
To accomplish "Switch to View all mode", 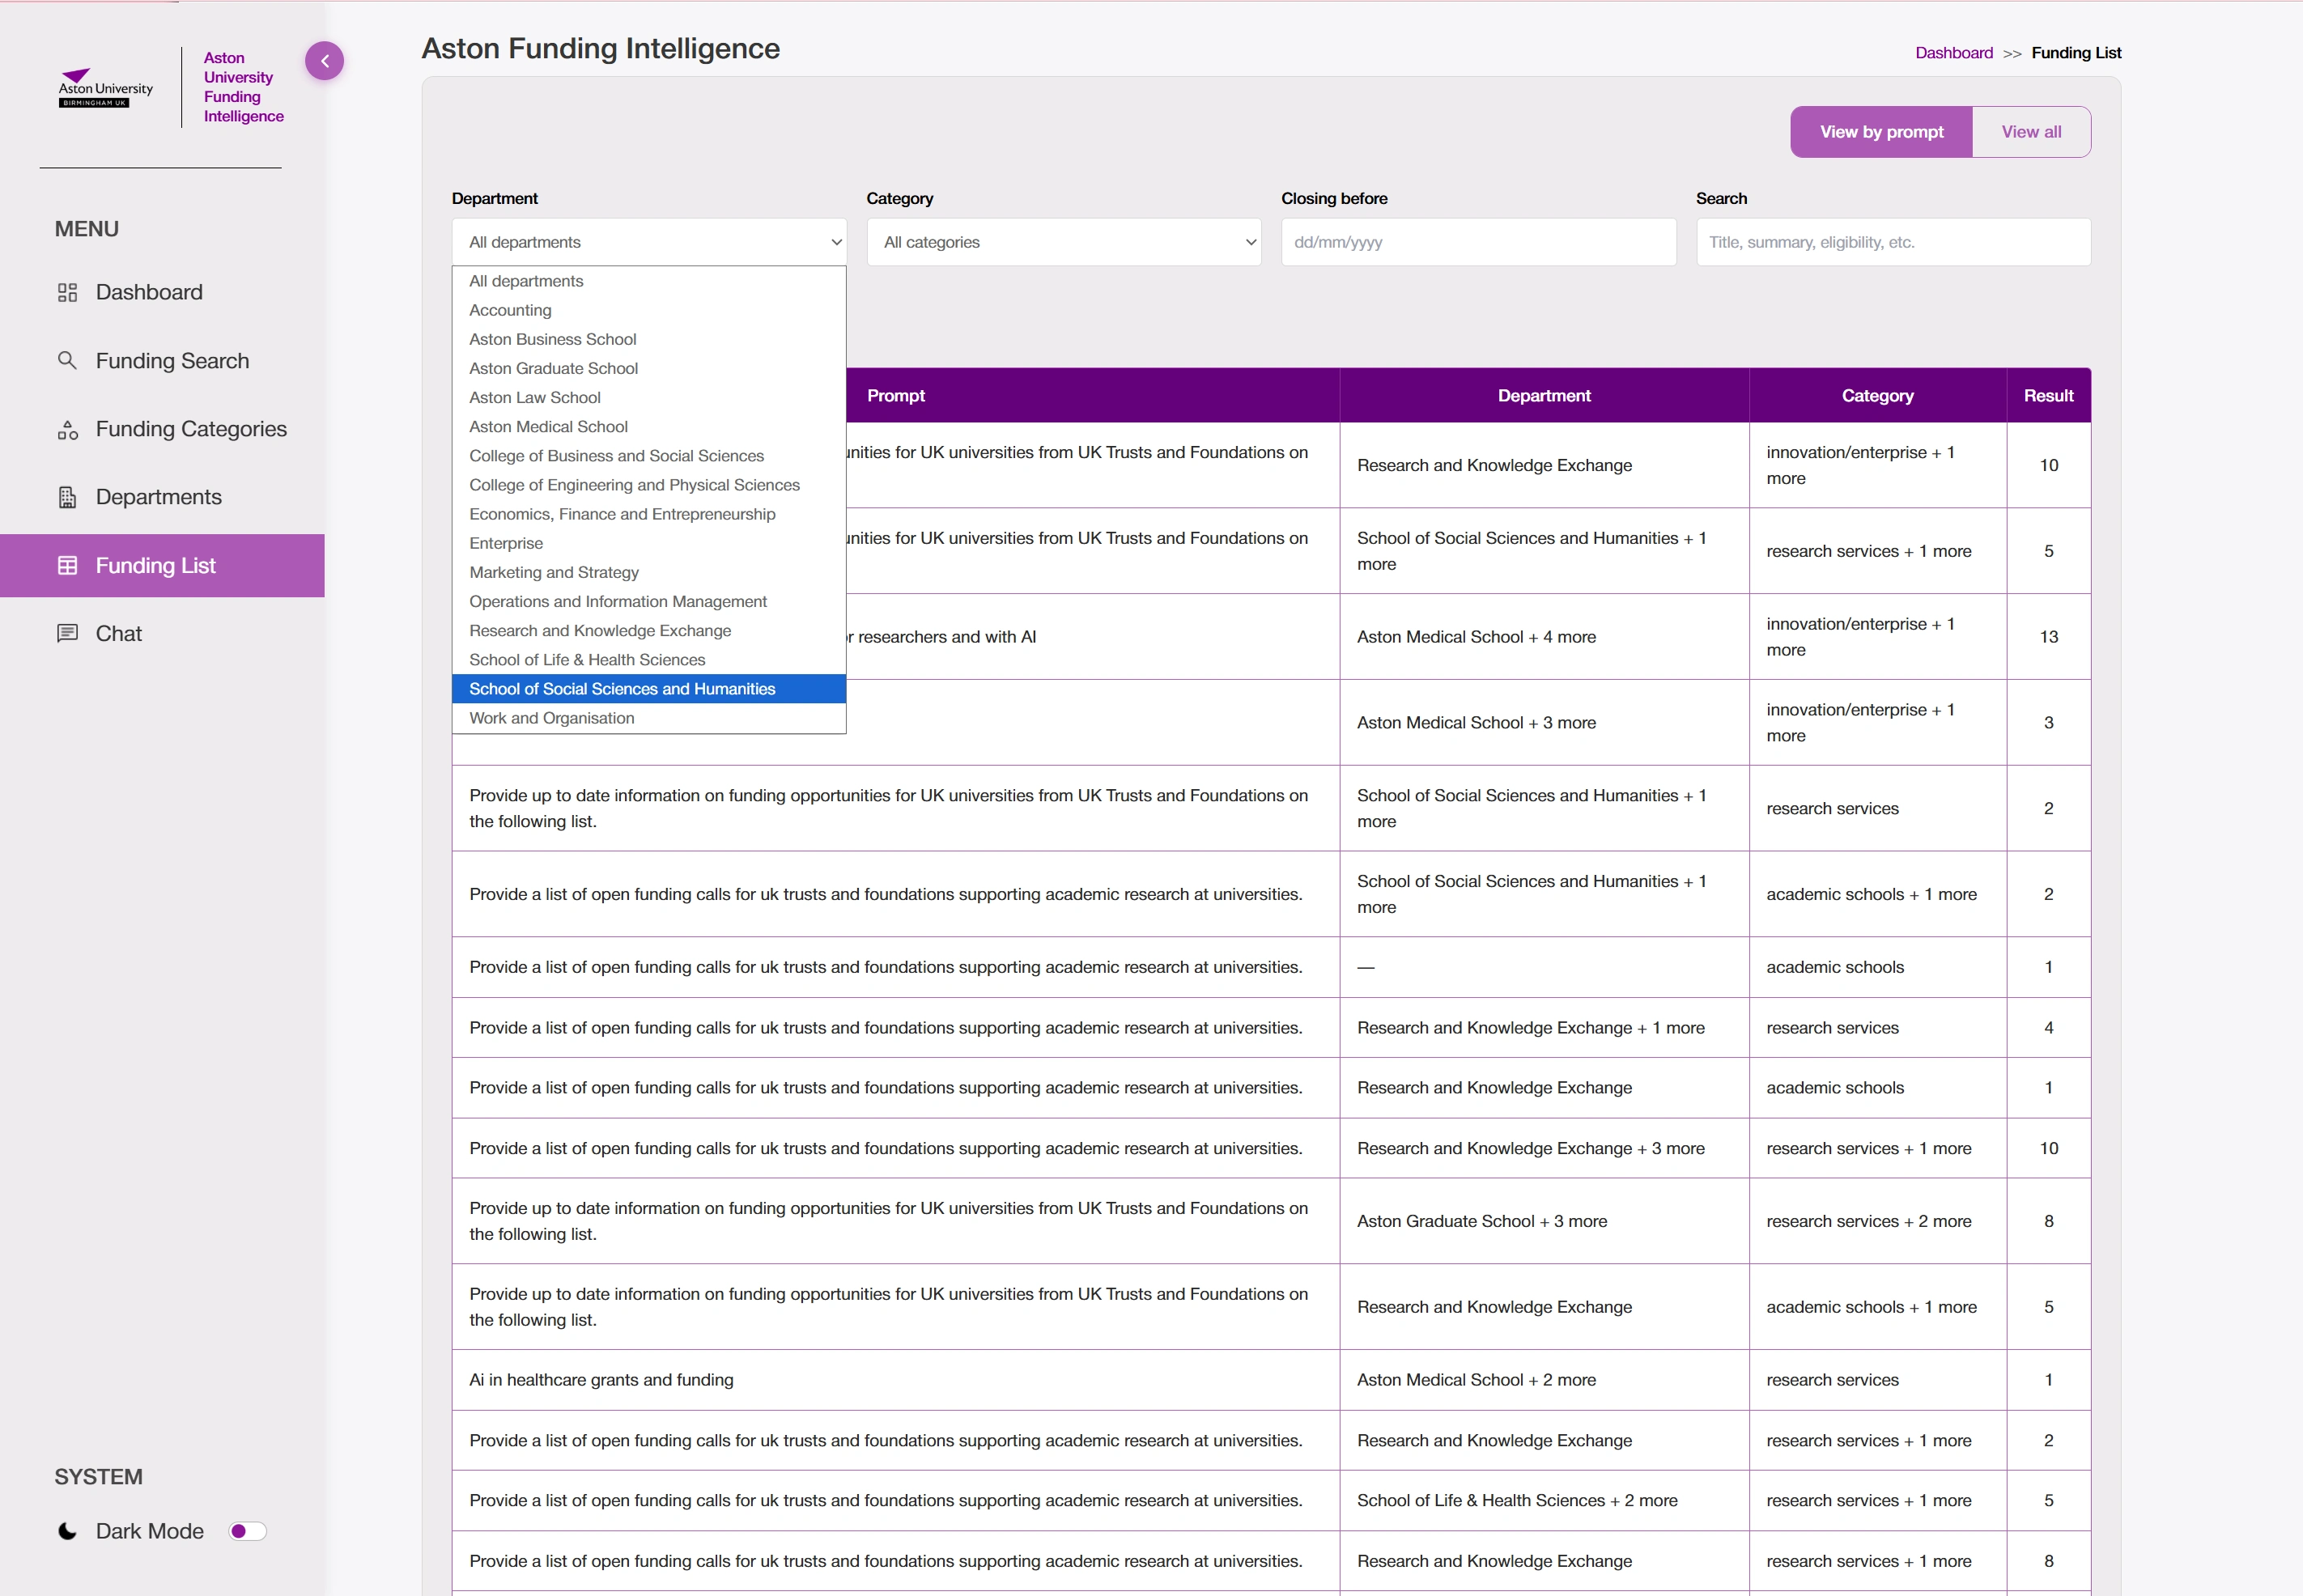I will click(x=2030, y=132).
